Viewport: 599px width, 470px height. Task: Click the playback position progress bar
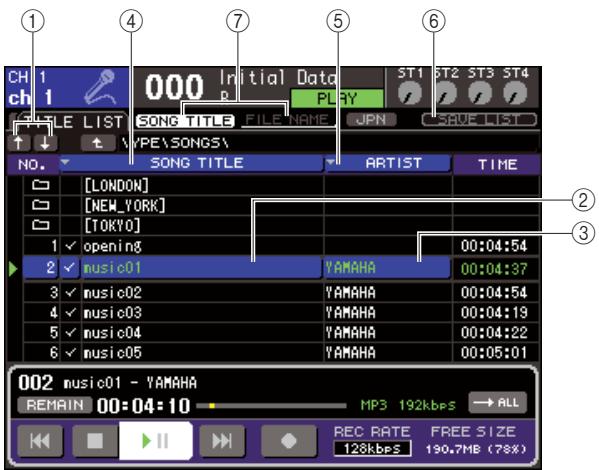click(x=271, y=406)
